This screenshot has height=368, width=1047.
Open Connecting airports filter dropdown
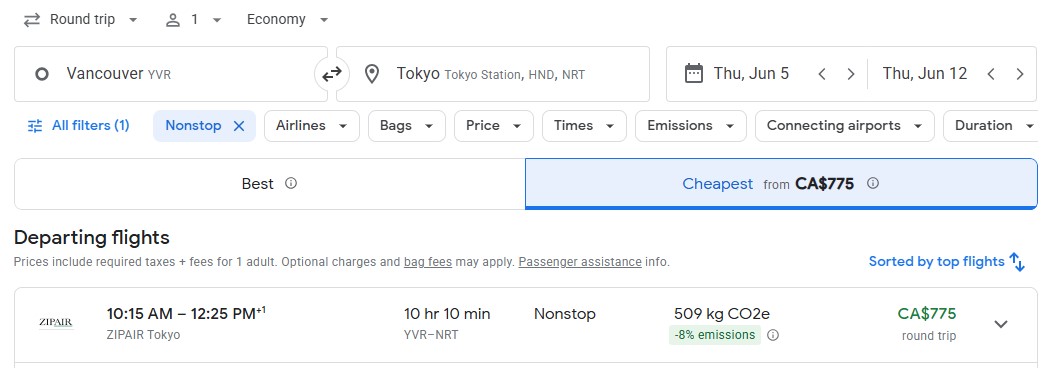tap(844, 126)
